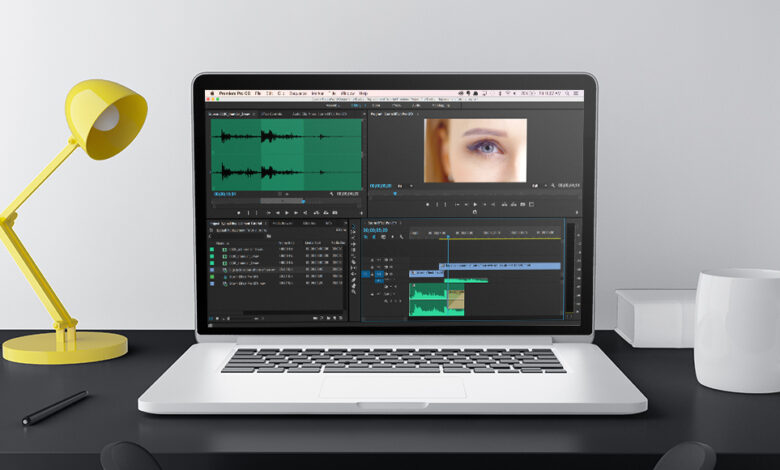Click Overwrite button in the Source monitor
The image size is (780, 470).
(326, 213)
